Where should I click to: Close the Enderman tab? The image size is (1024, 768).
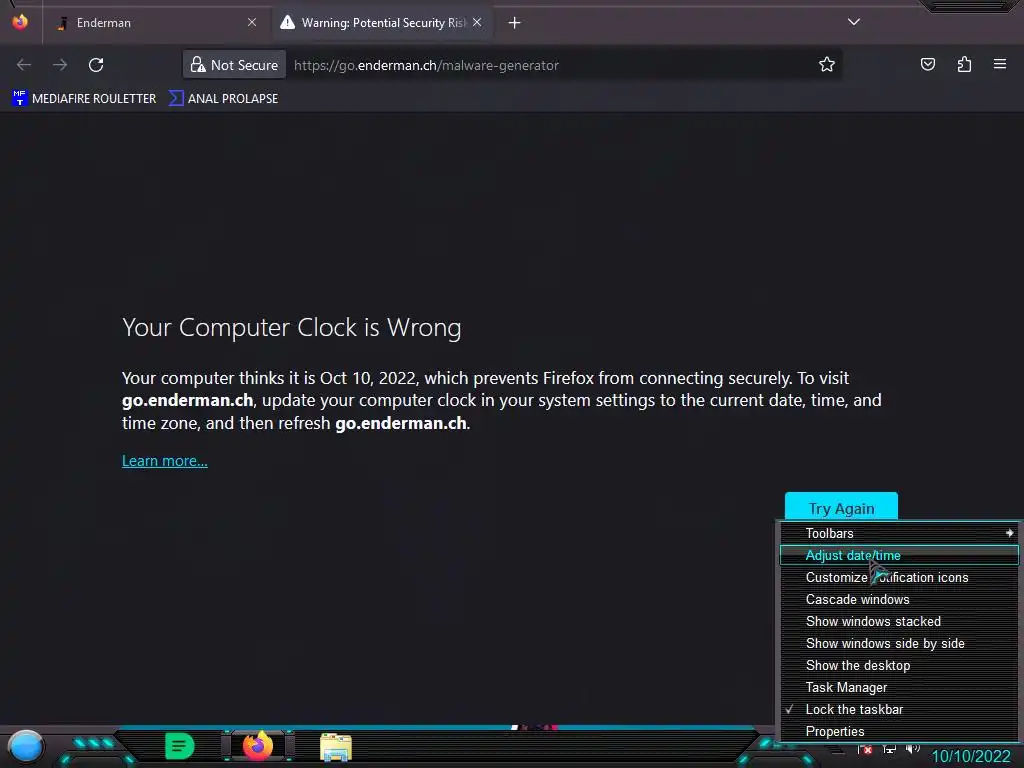point(252,22)
